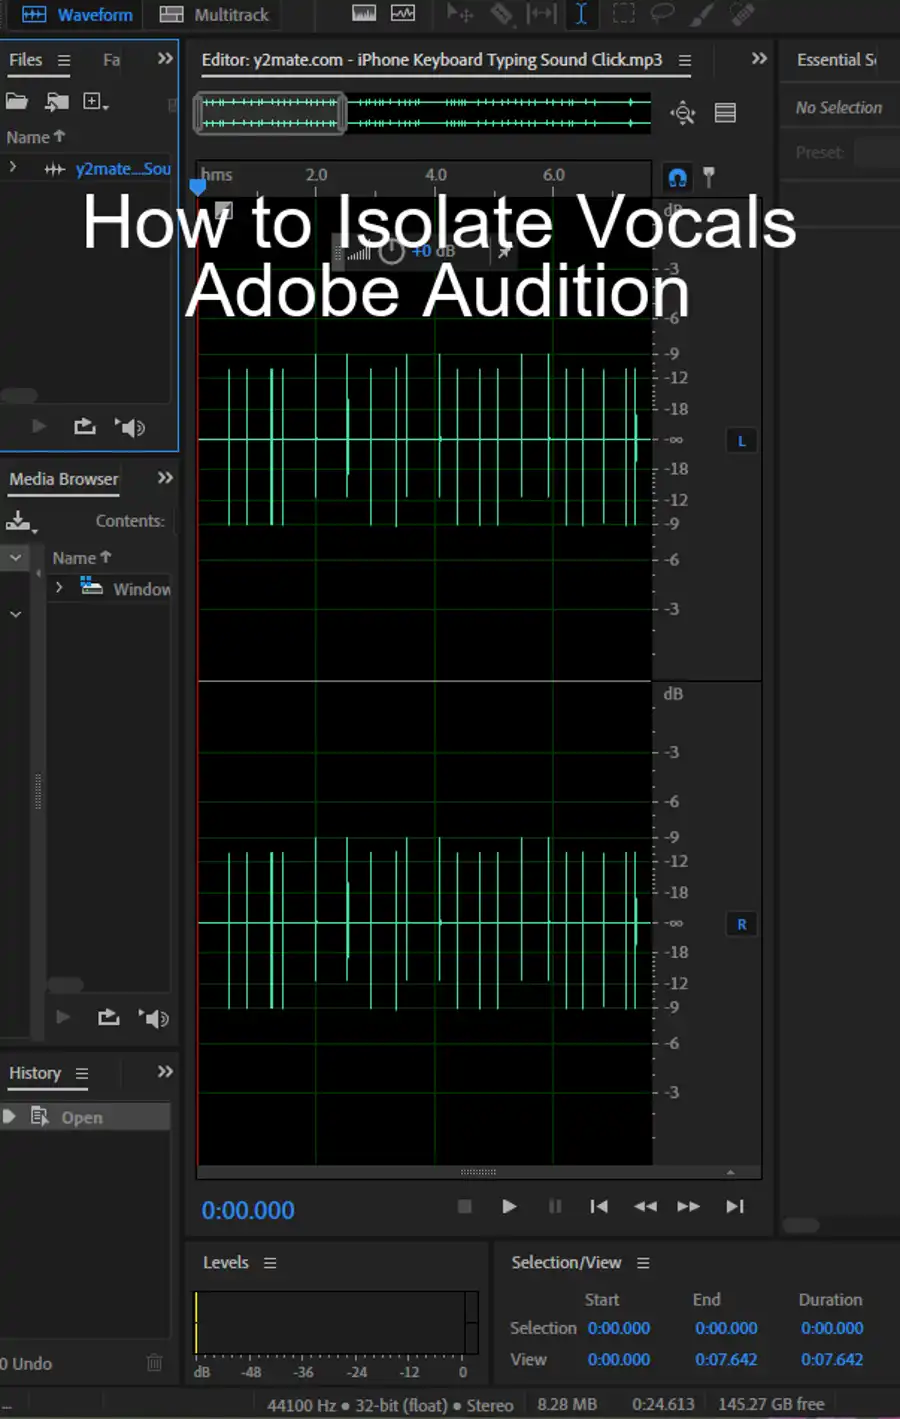Open the History tab

tap(35, 1073)
